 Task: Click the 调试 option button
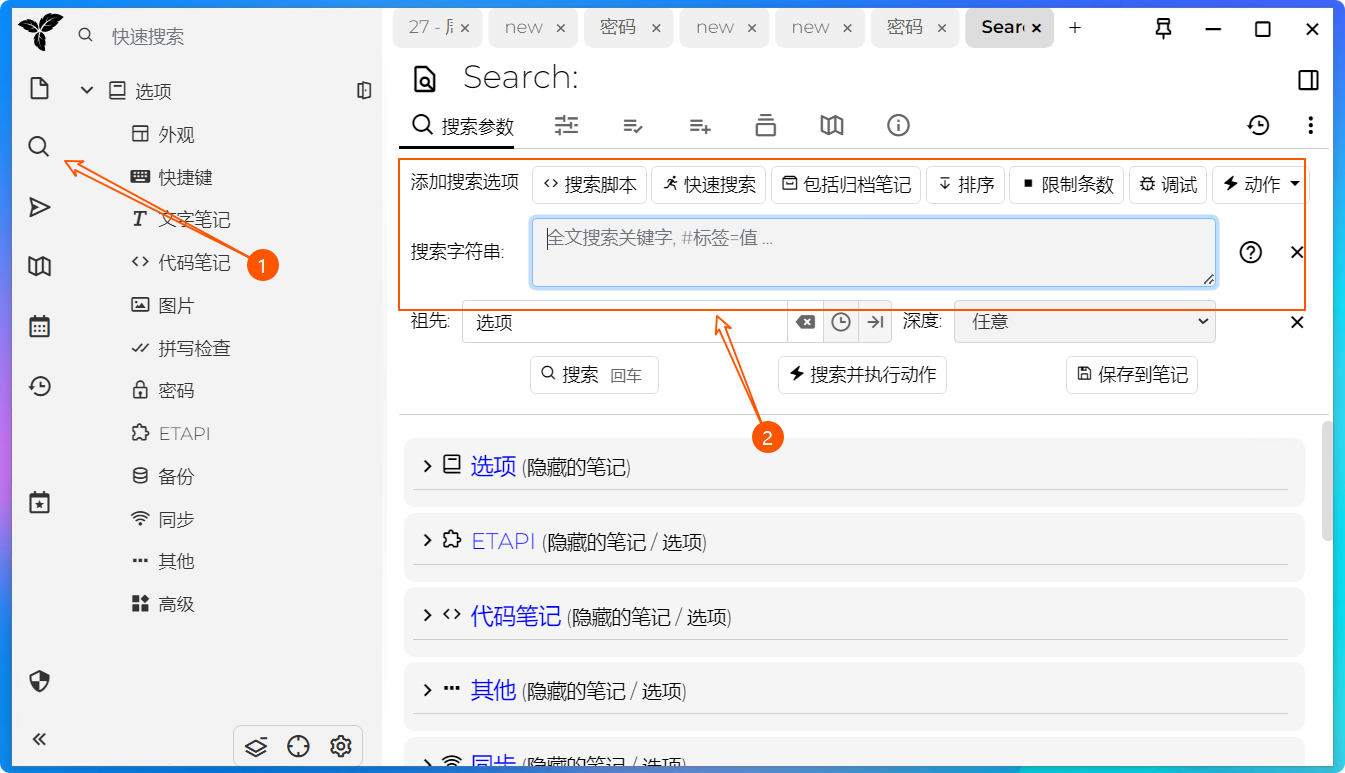pos(1168,184)
